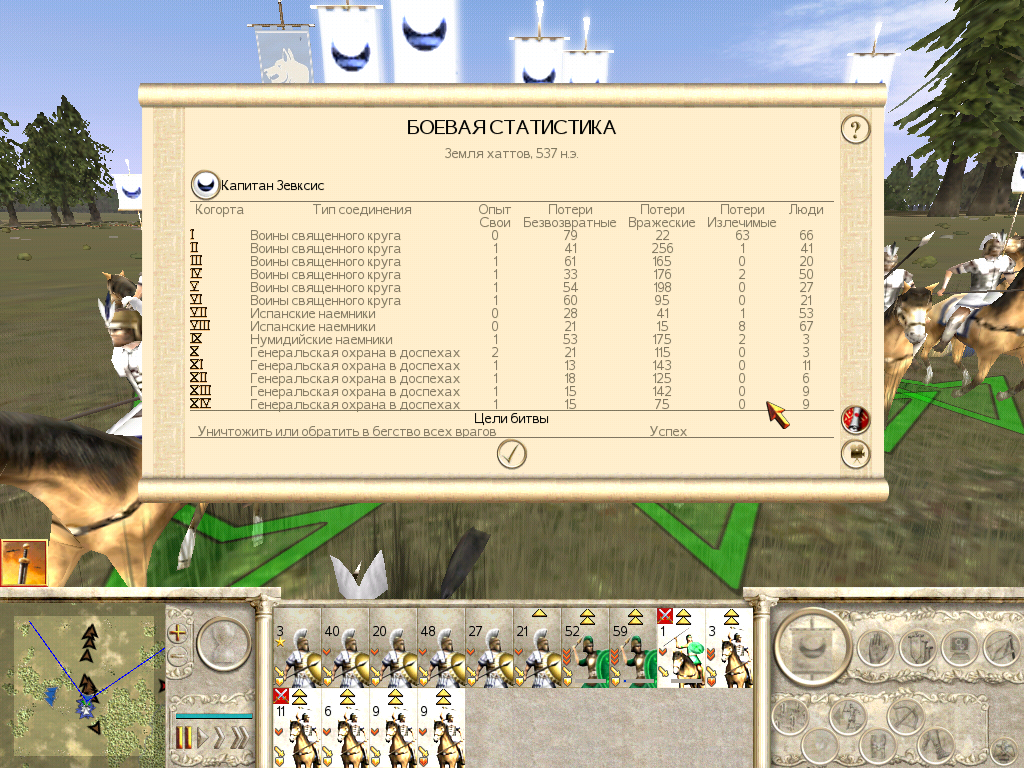
Task: Click the soldiers formation icon
Action: 790,717
